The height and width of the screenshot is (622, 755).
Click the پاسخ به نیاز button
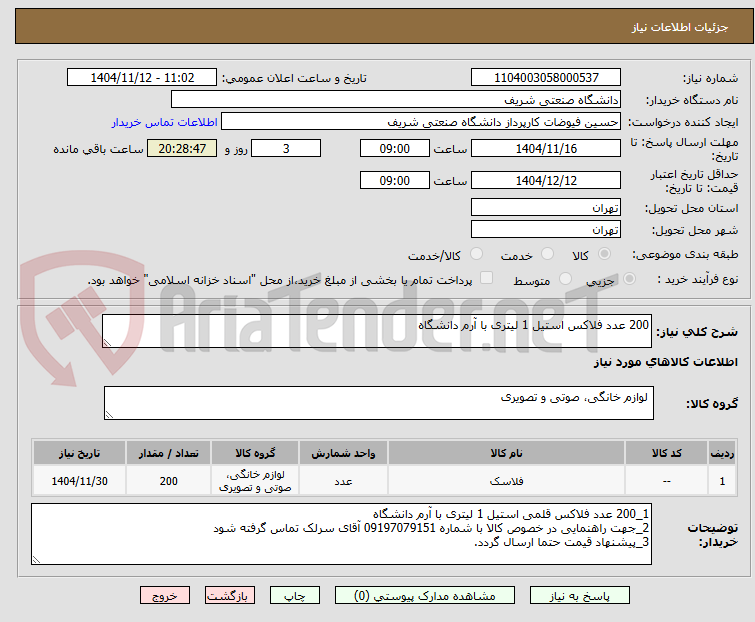coord(580,596)
